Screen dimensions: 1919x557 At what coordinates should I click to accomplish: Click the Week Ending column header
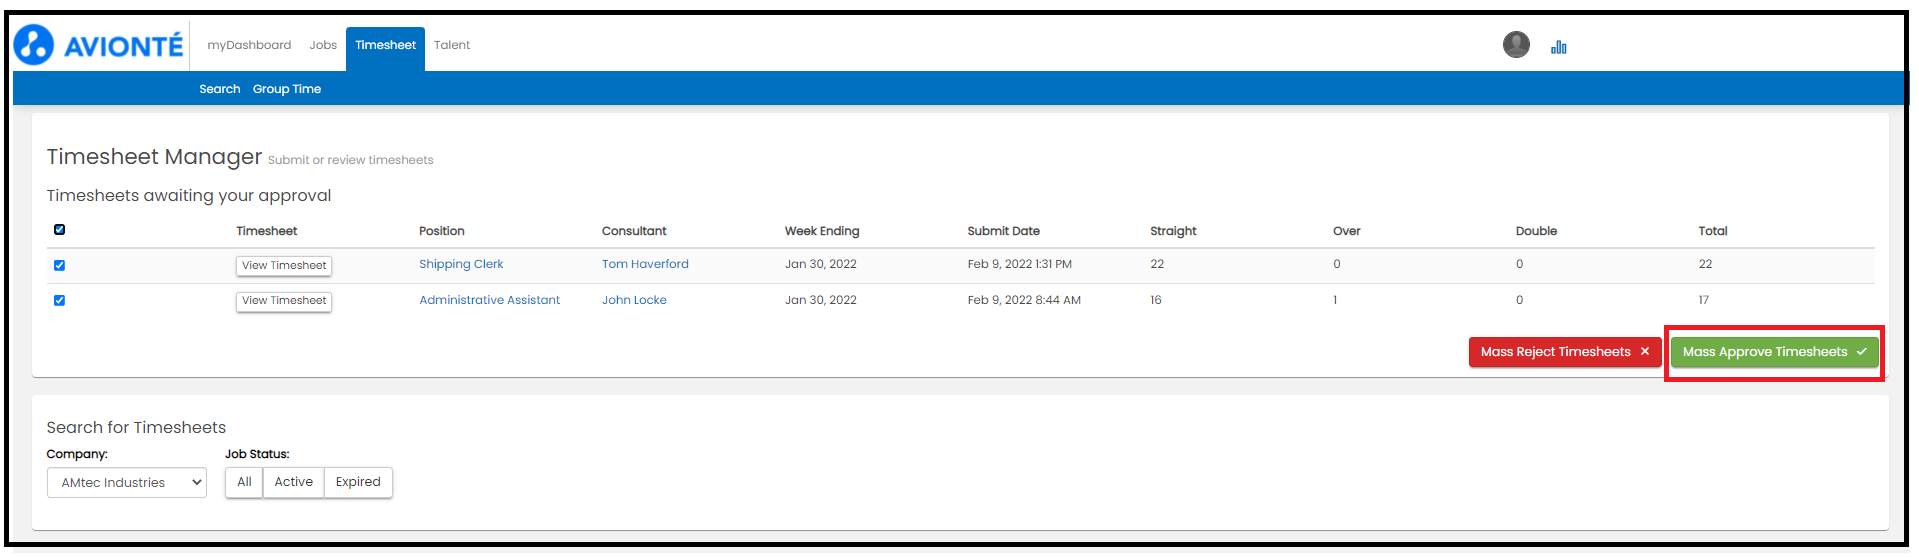(822, 231)
